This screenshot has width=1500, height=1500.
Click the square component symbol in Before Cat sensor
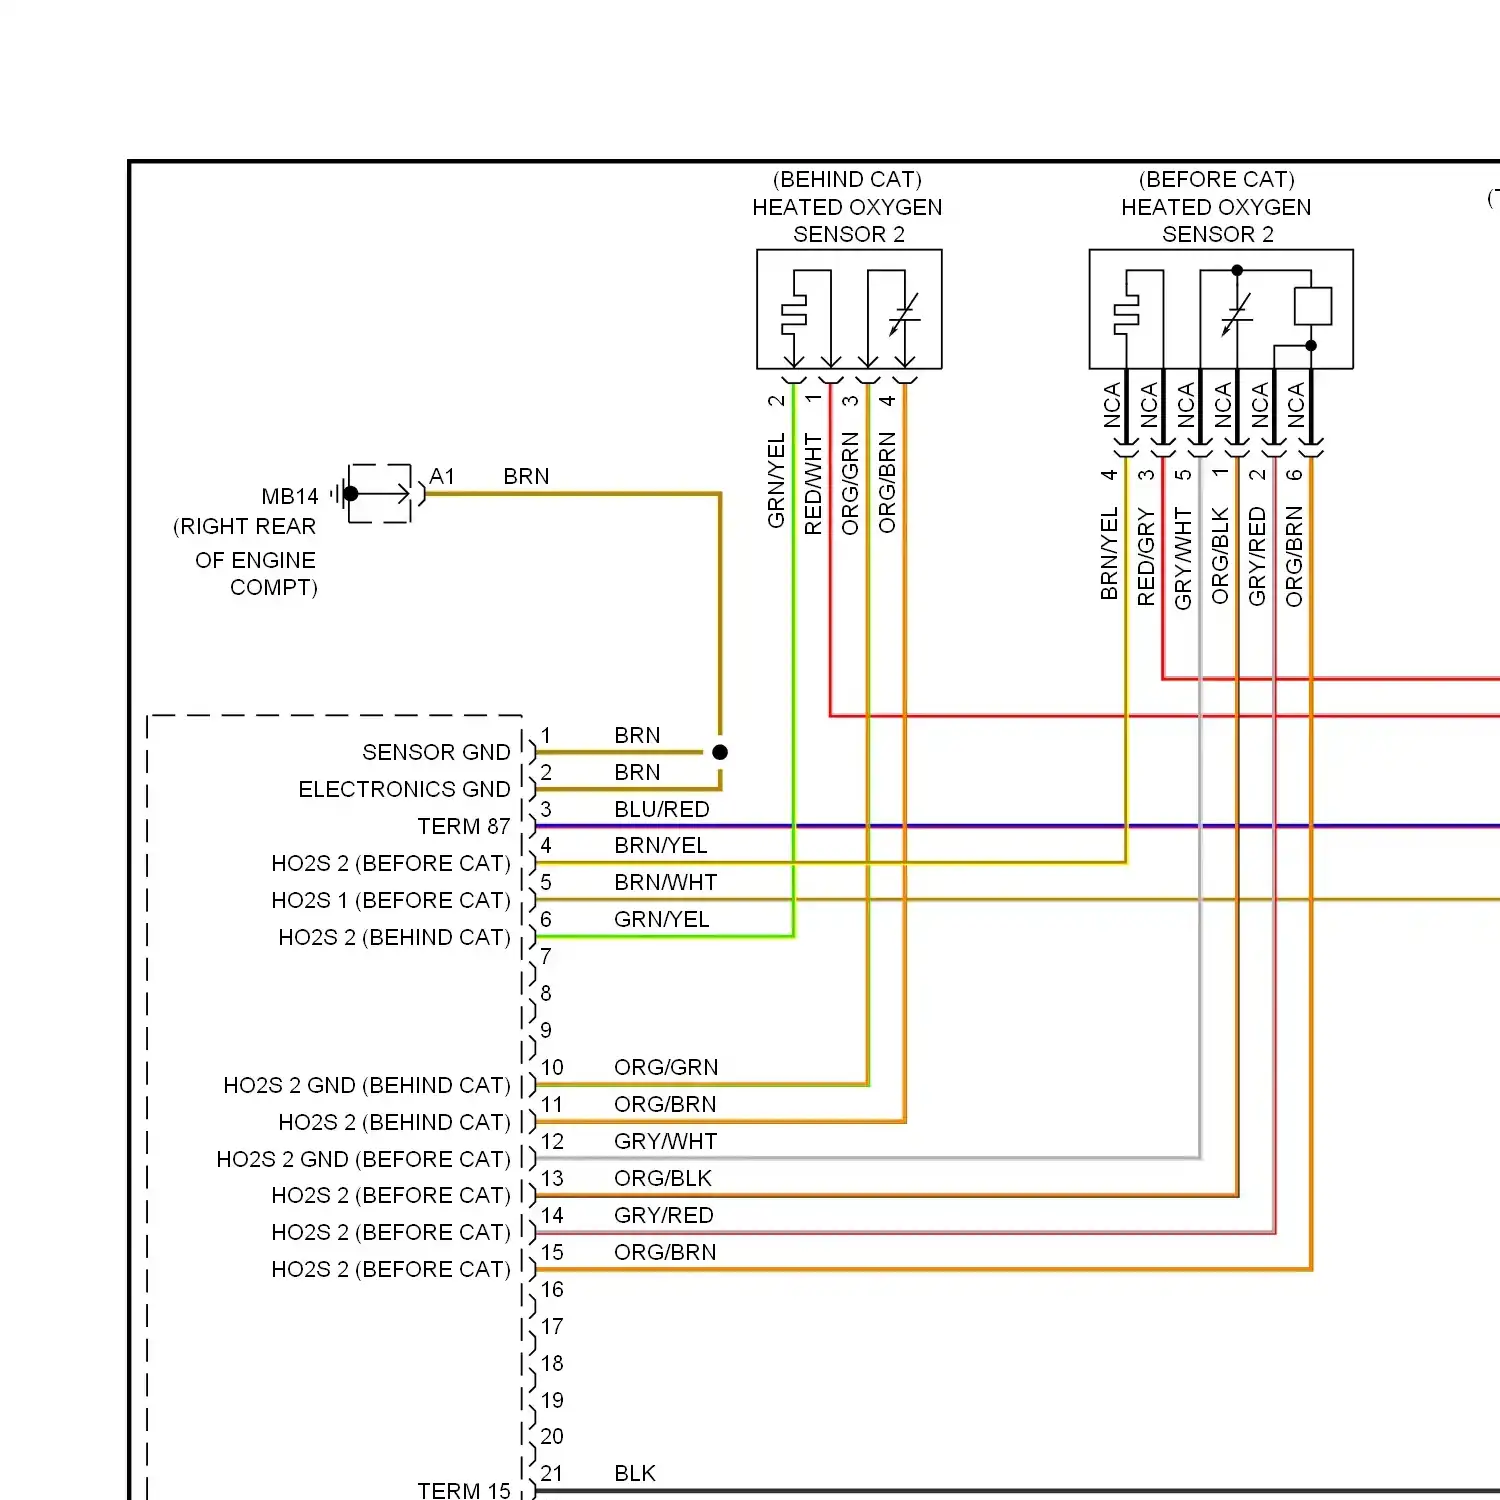(1312, 306)
